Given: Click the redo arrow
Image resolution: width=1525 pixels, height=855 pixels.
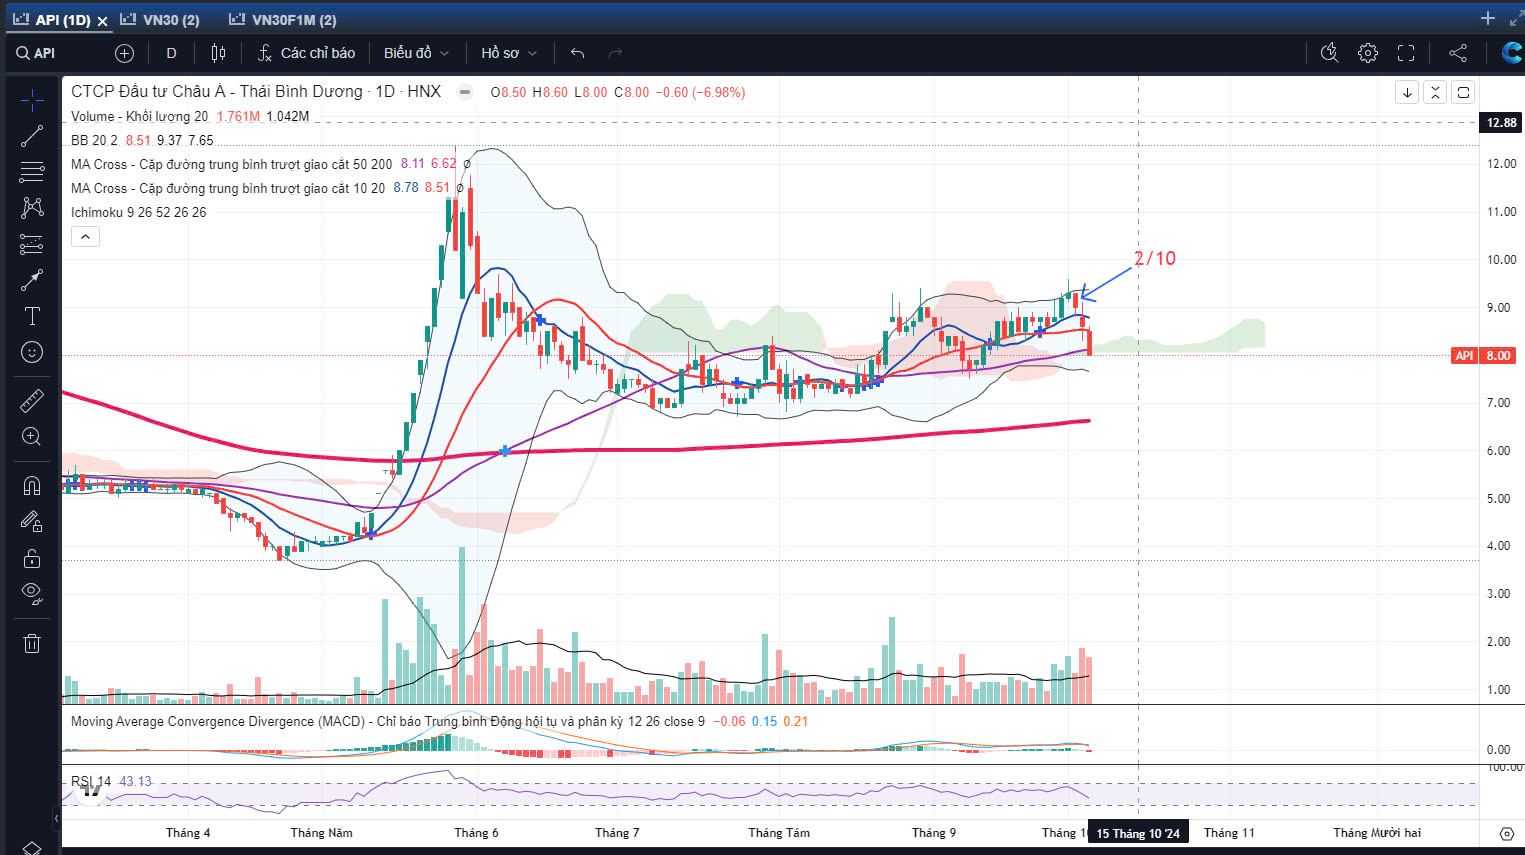Looking at the screenshot, I should tap(615, 53).
